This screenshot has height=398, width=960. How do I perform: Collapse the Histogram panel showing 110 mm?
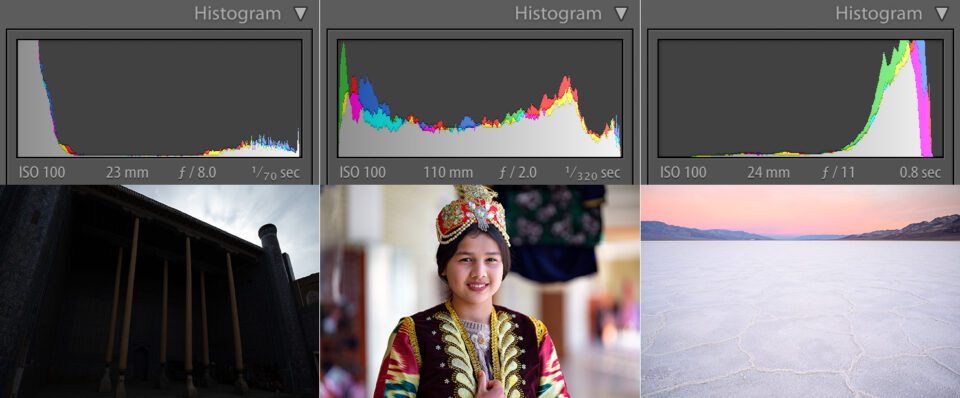(x=621, y=13)
